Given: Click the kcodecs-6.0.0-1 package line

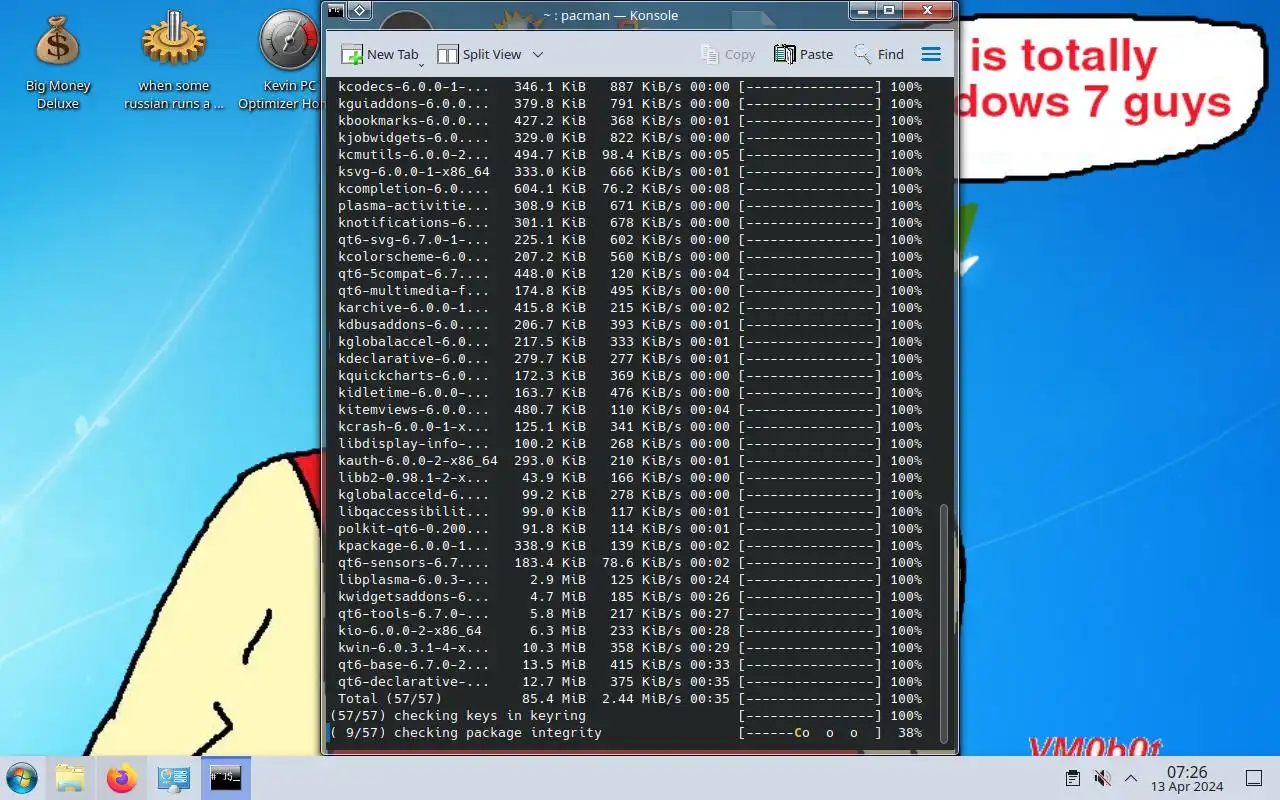Looking at the screenshot, I should pos(630,87).
